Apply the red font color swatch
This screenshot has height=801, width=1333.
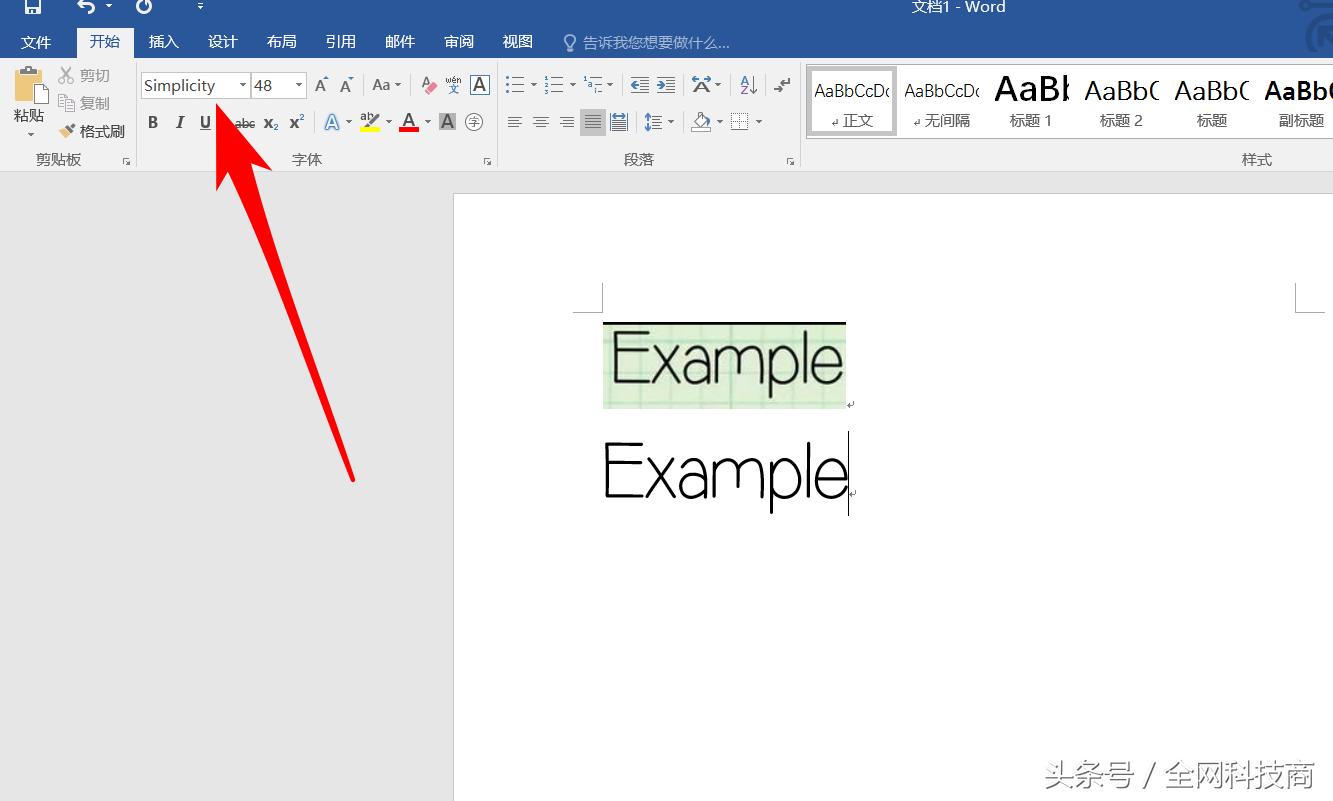coord(408,122)
